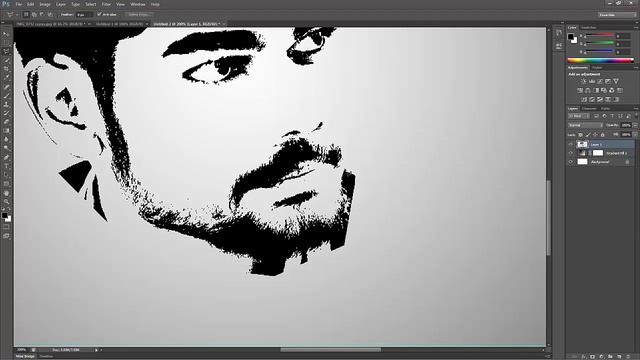The height and width of the screenshot is (360, 640).
Task: Select the Pen tool
Action: [x=6, y=157]
